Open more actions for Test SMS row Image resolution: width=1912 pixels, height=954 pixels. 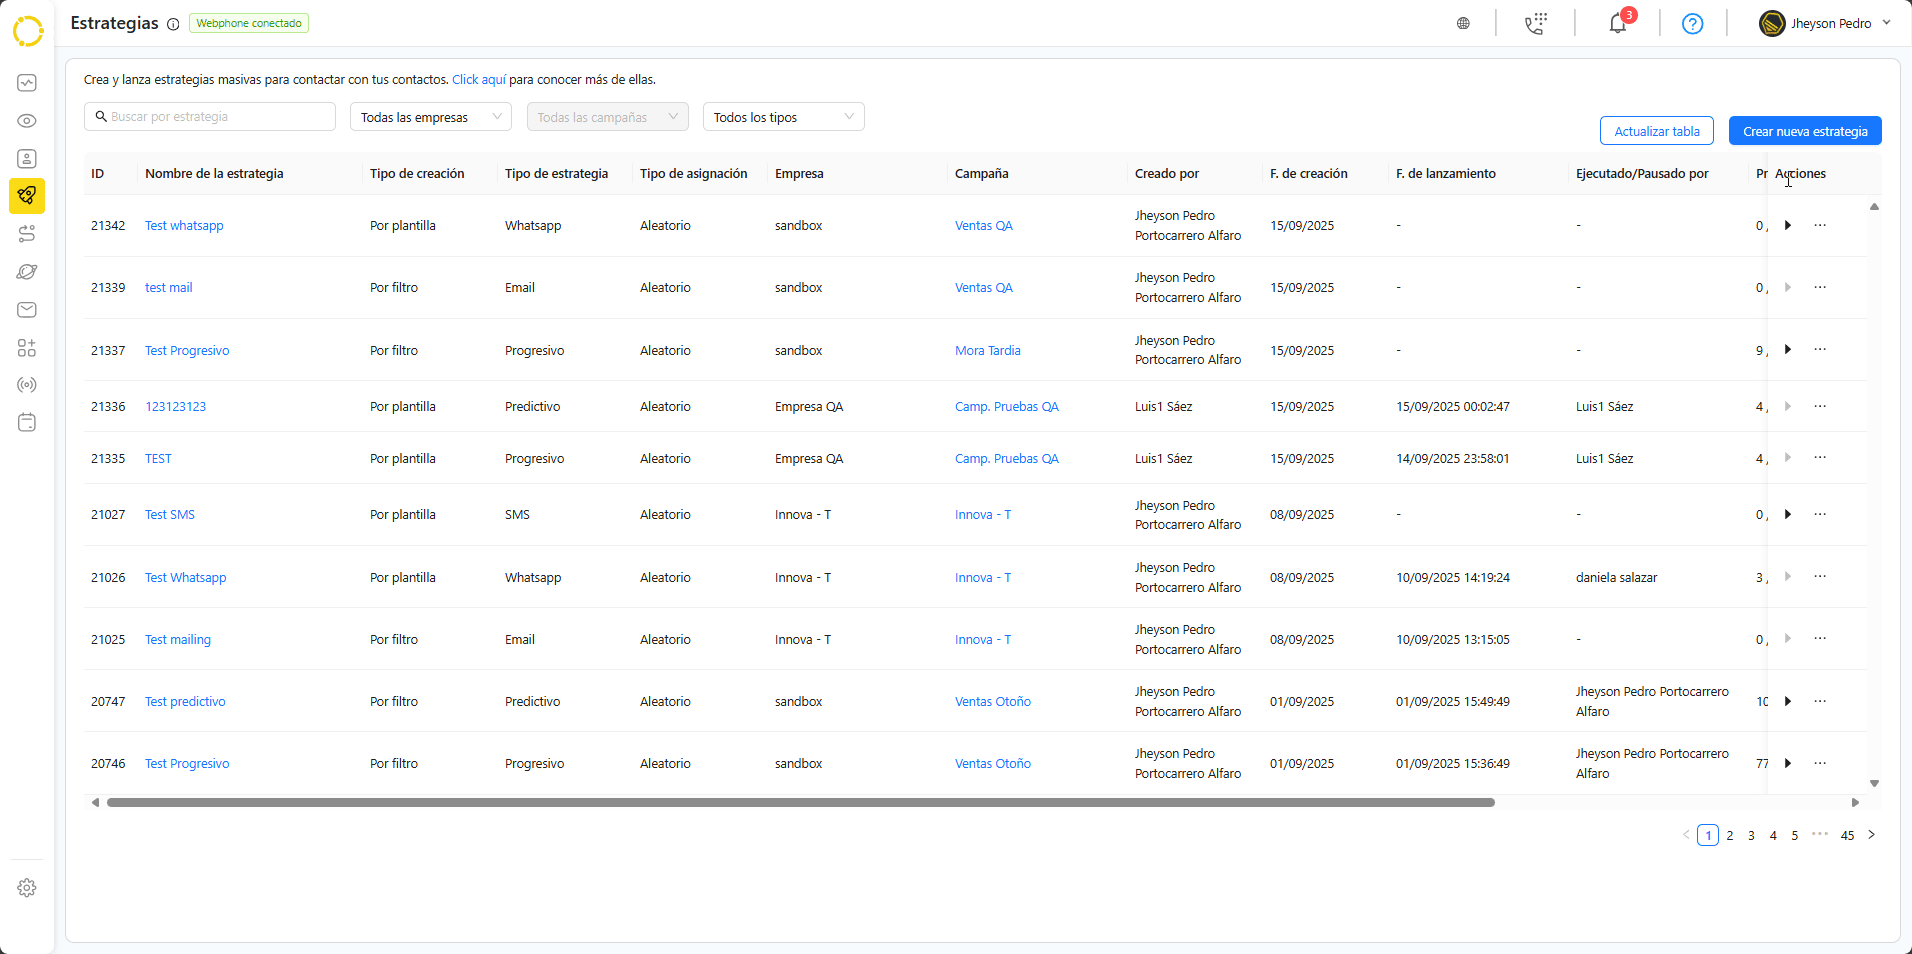tap(1820, 514)
